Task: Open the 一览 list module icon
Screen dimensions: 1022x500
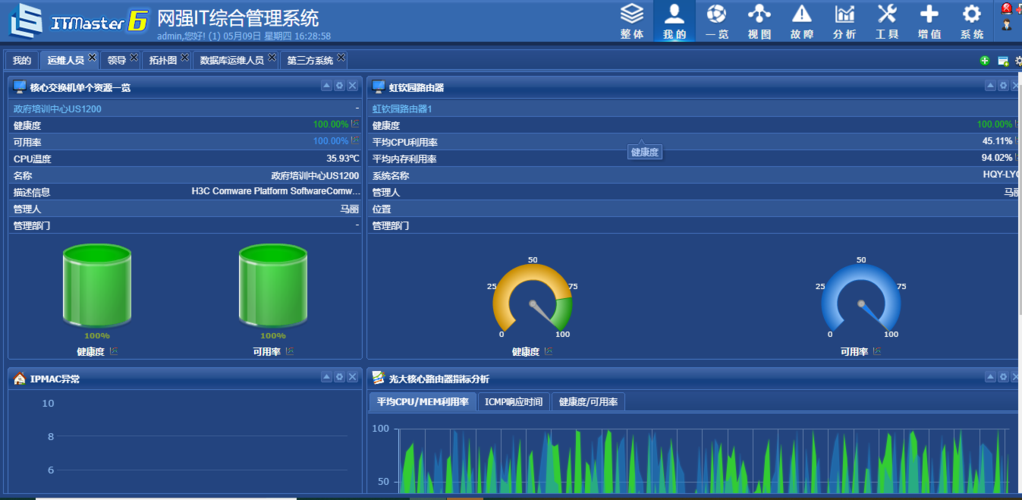Action: coord(716,20)
